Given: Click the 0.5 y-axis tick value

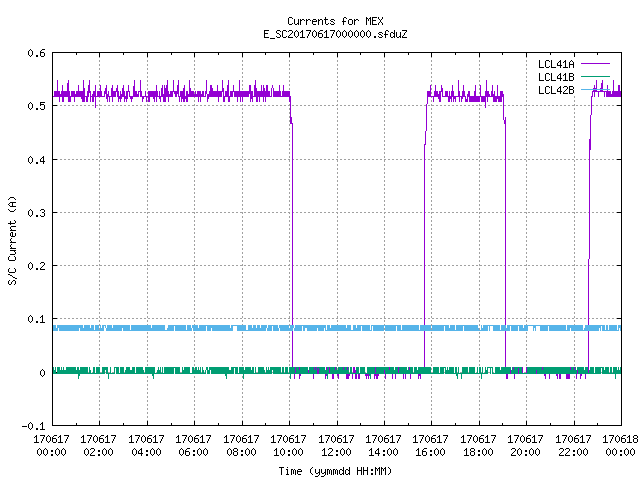Looking at the screenshot, I should coord(36,106).
